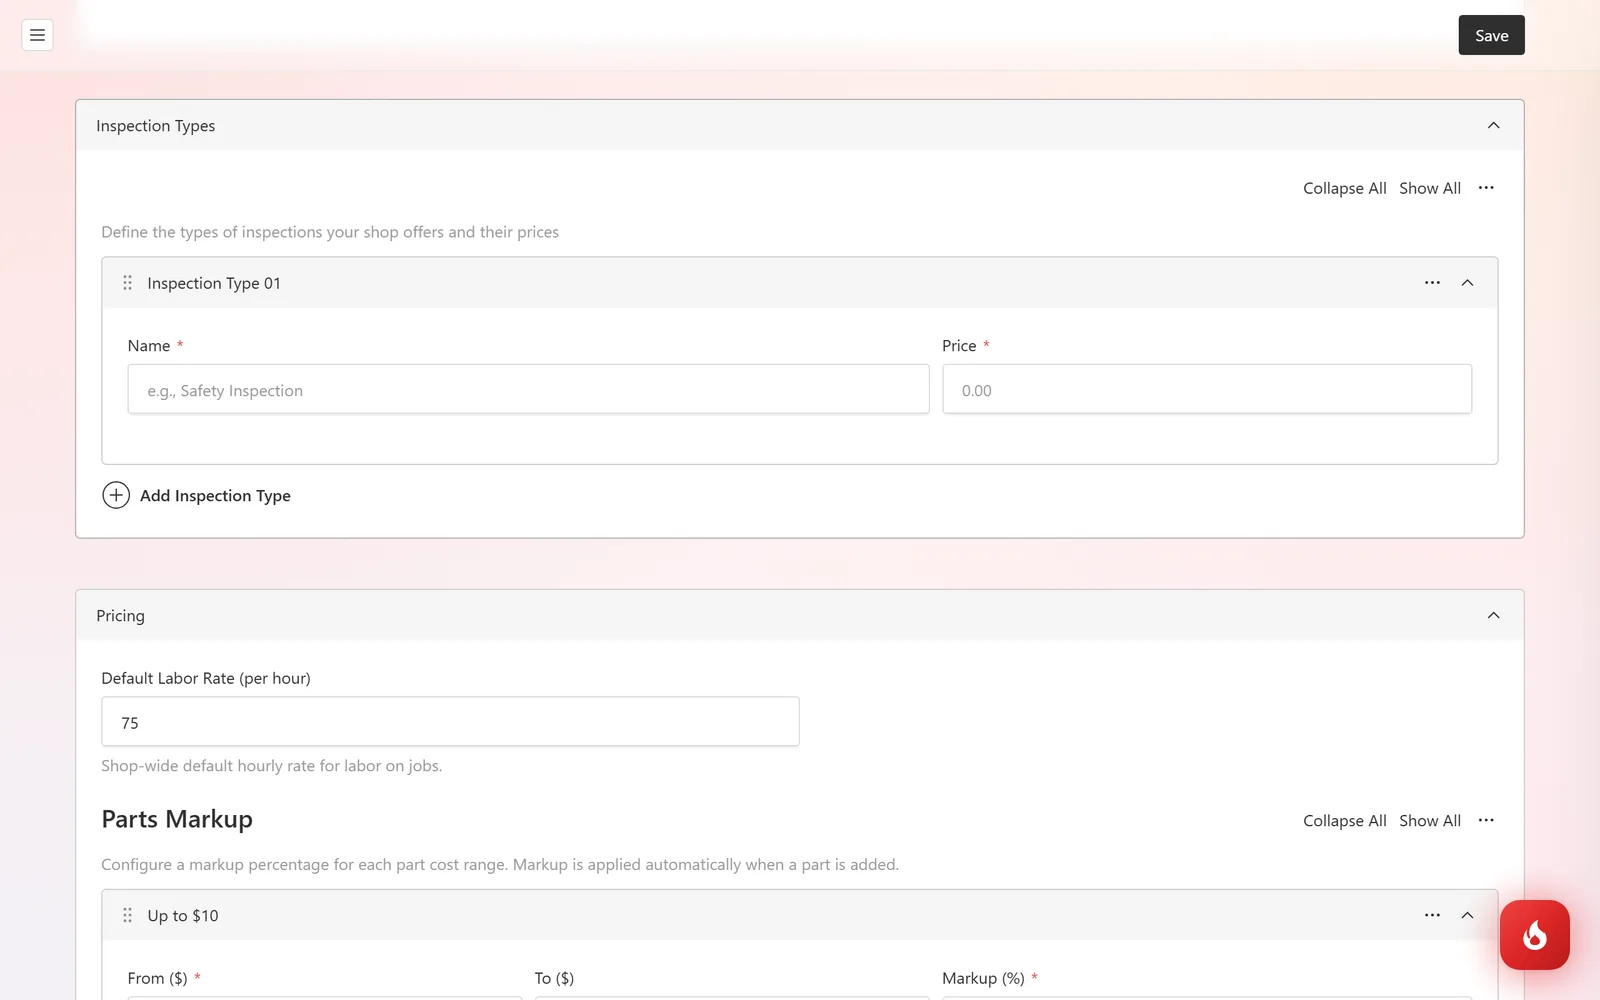Collapse the Pricing section
Screen dimensions: 1600x1000
tap(1493, 615)
